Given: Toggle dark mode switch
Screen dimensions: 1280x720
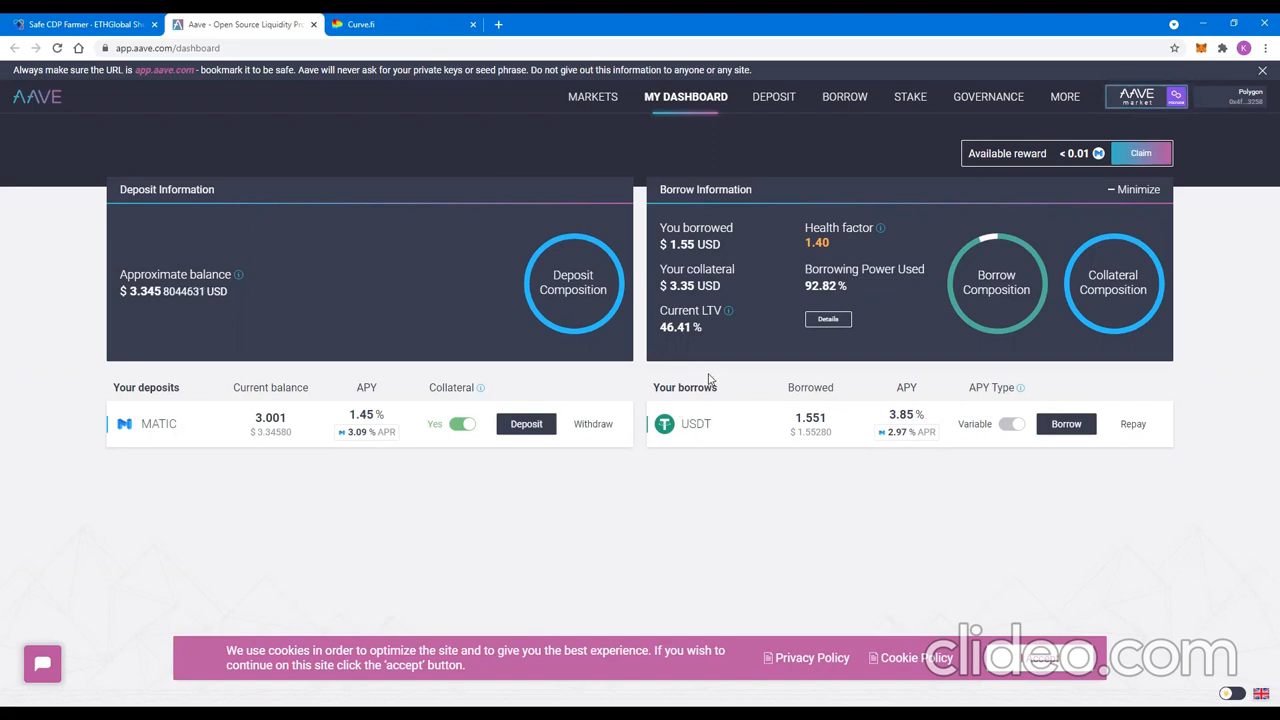Looking at the screenshot, I should (1232, 694).
